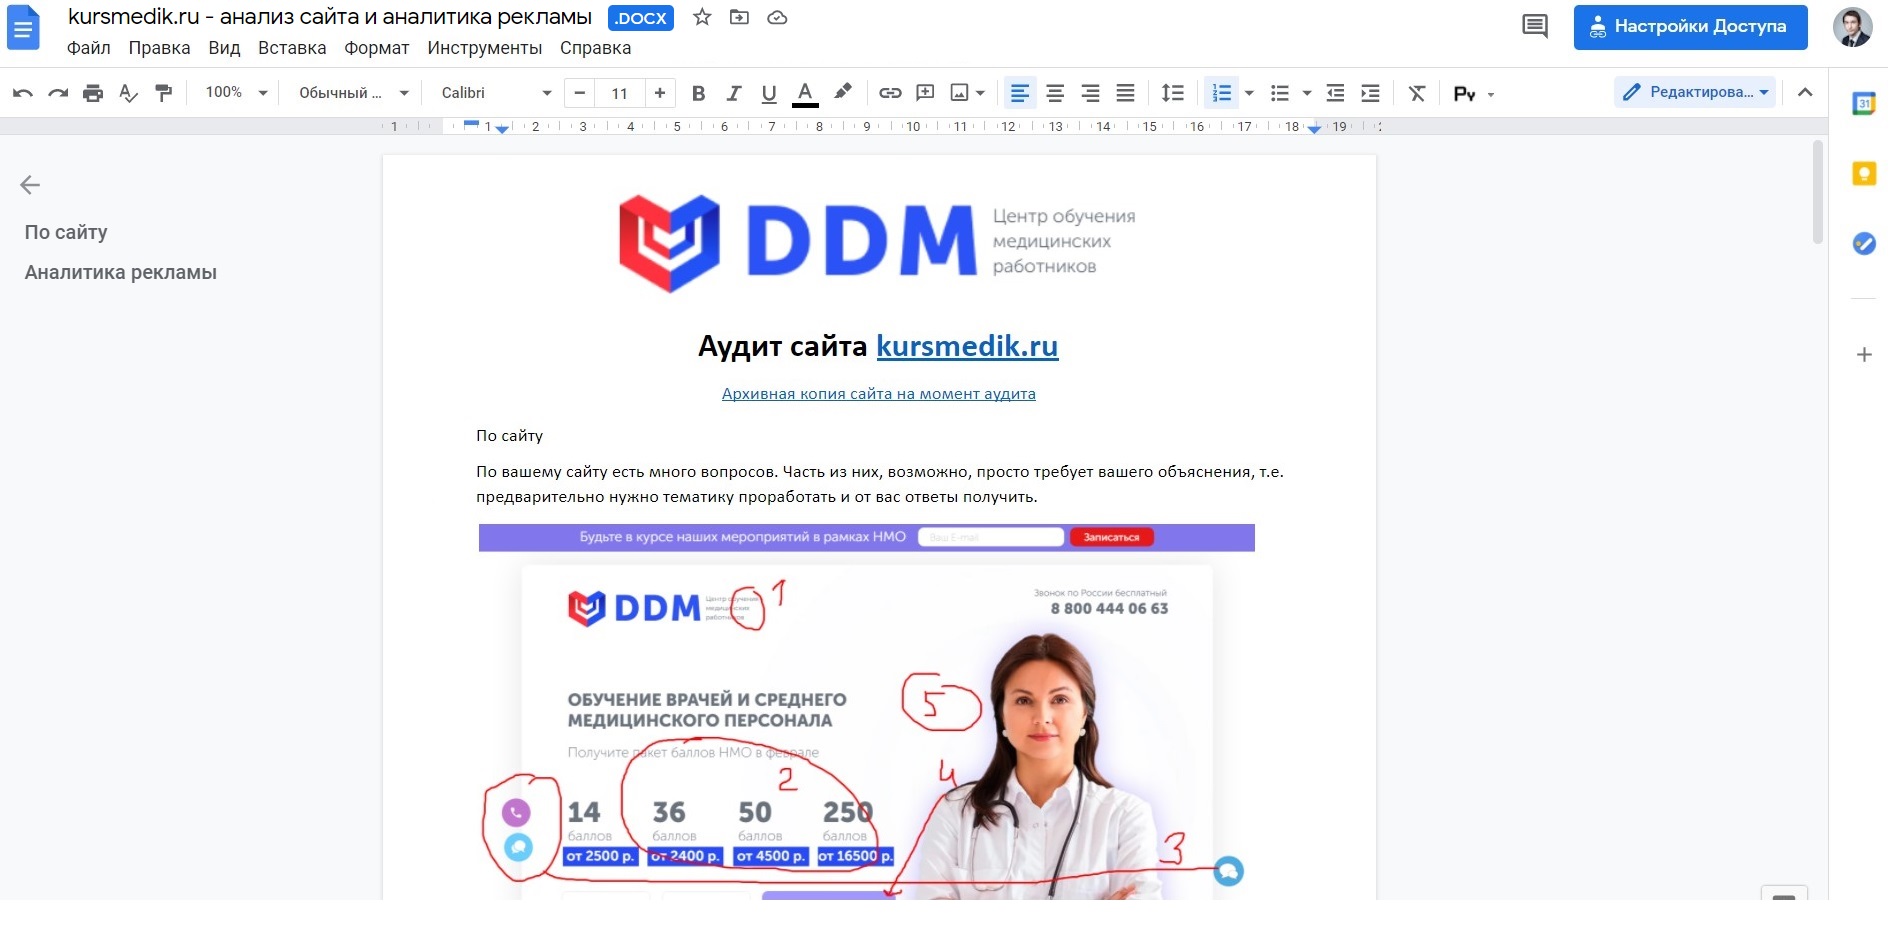Click the highlight color icon

click(x=843, y=93)
